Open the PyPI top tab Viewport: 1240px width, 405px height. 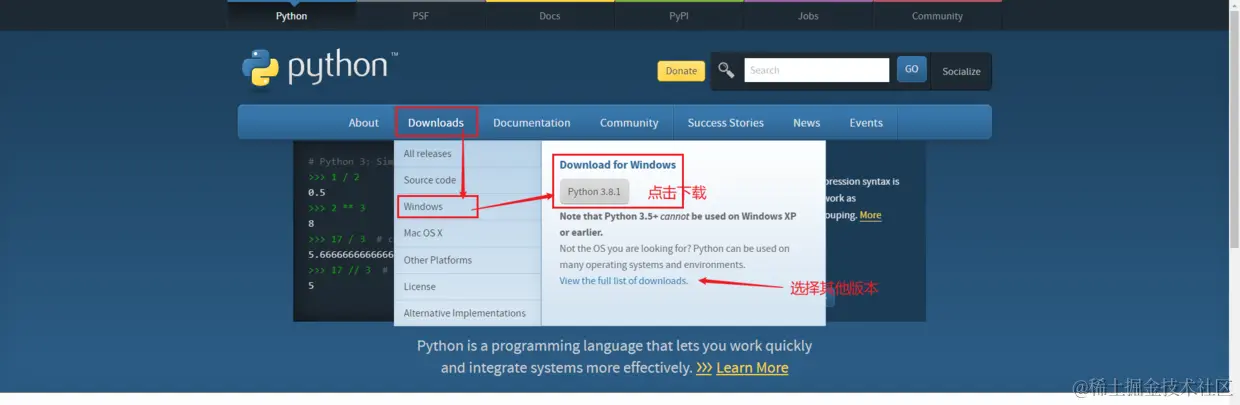tap(679, 16)
